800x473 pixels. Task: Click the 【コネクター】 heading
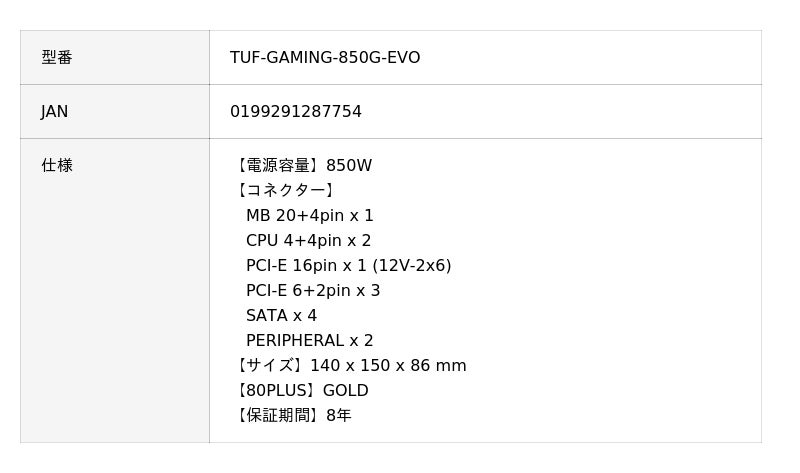coord(284,191)
